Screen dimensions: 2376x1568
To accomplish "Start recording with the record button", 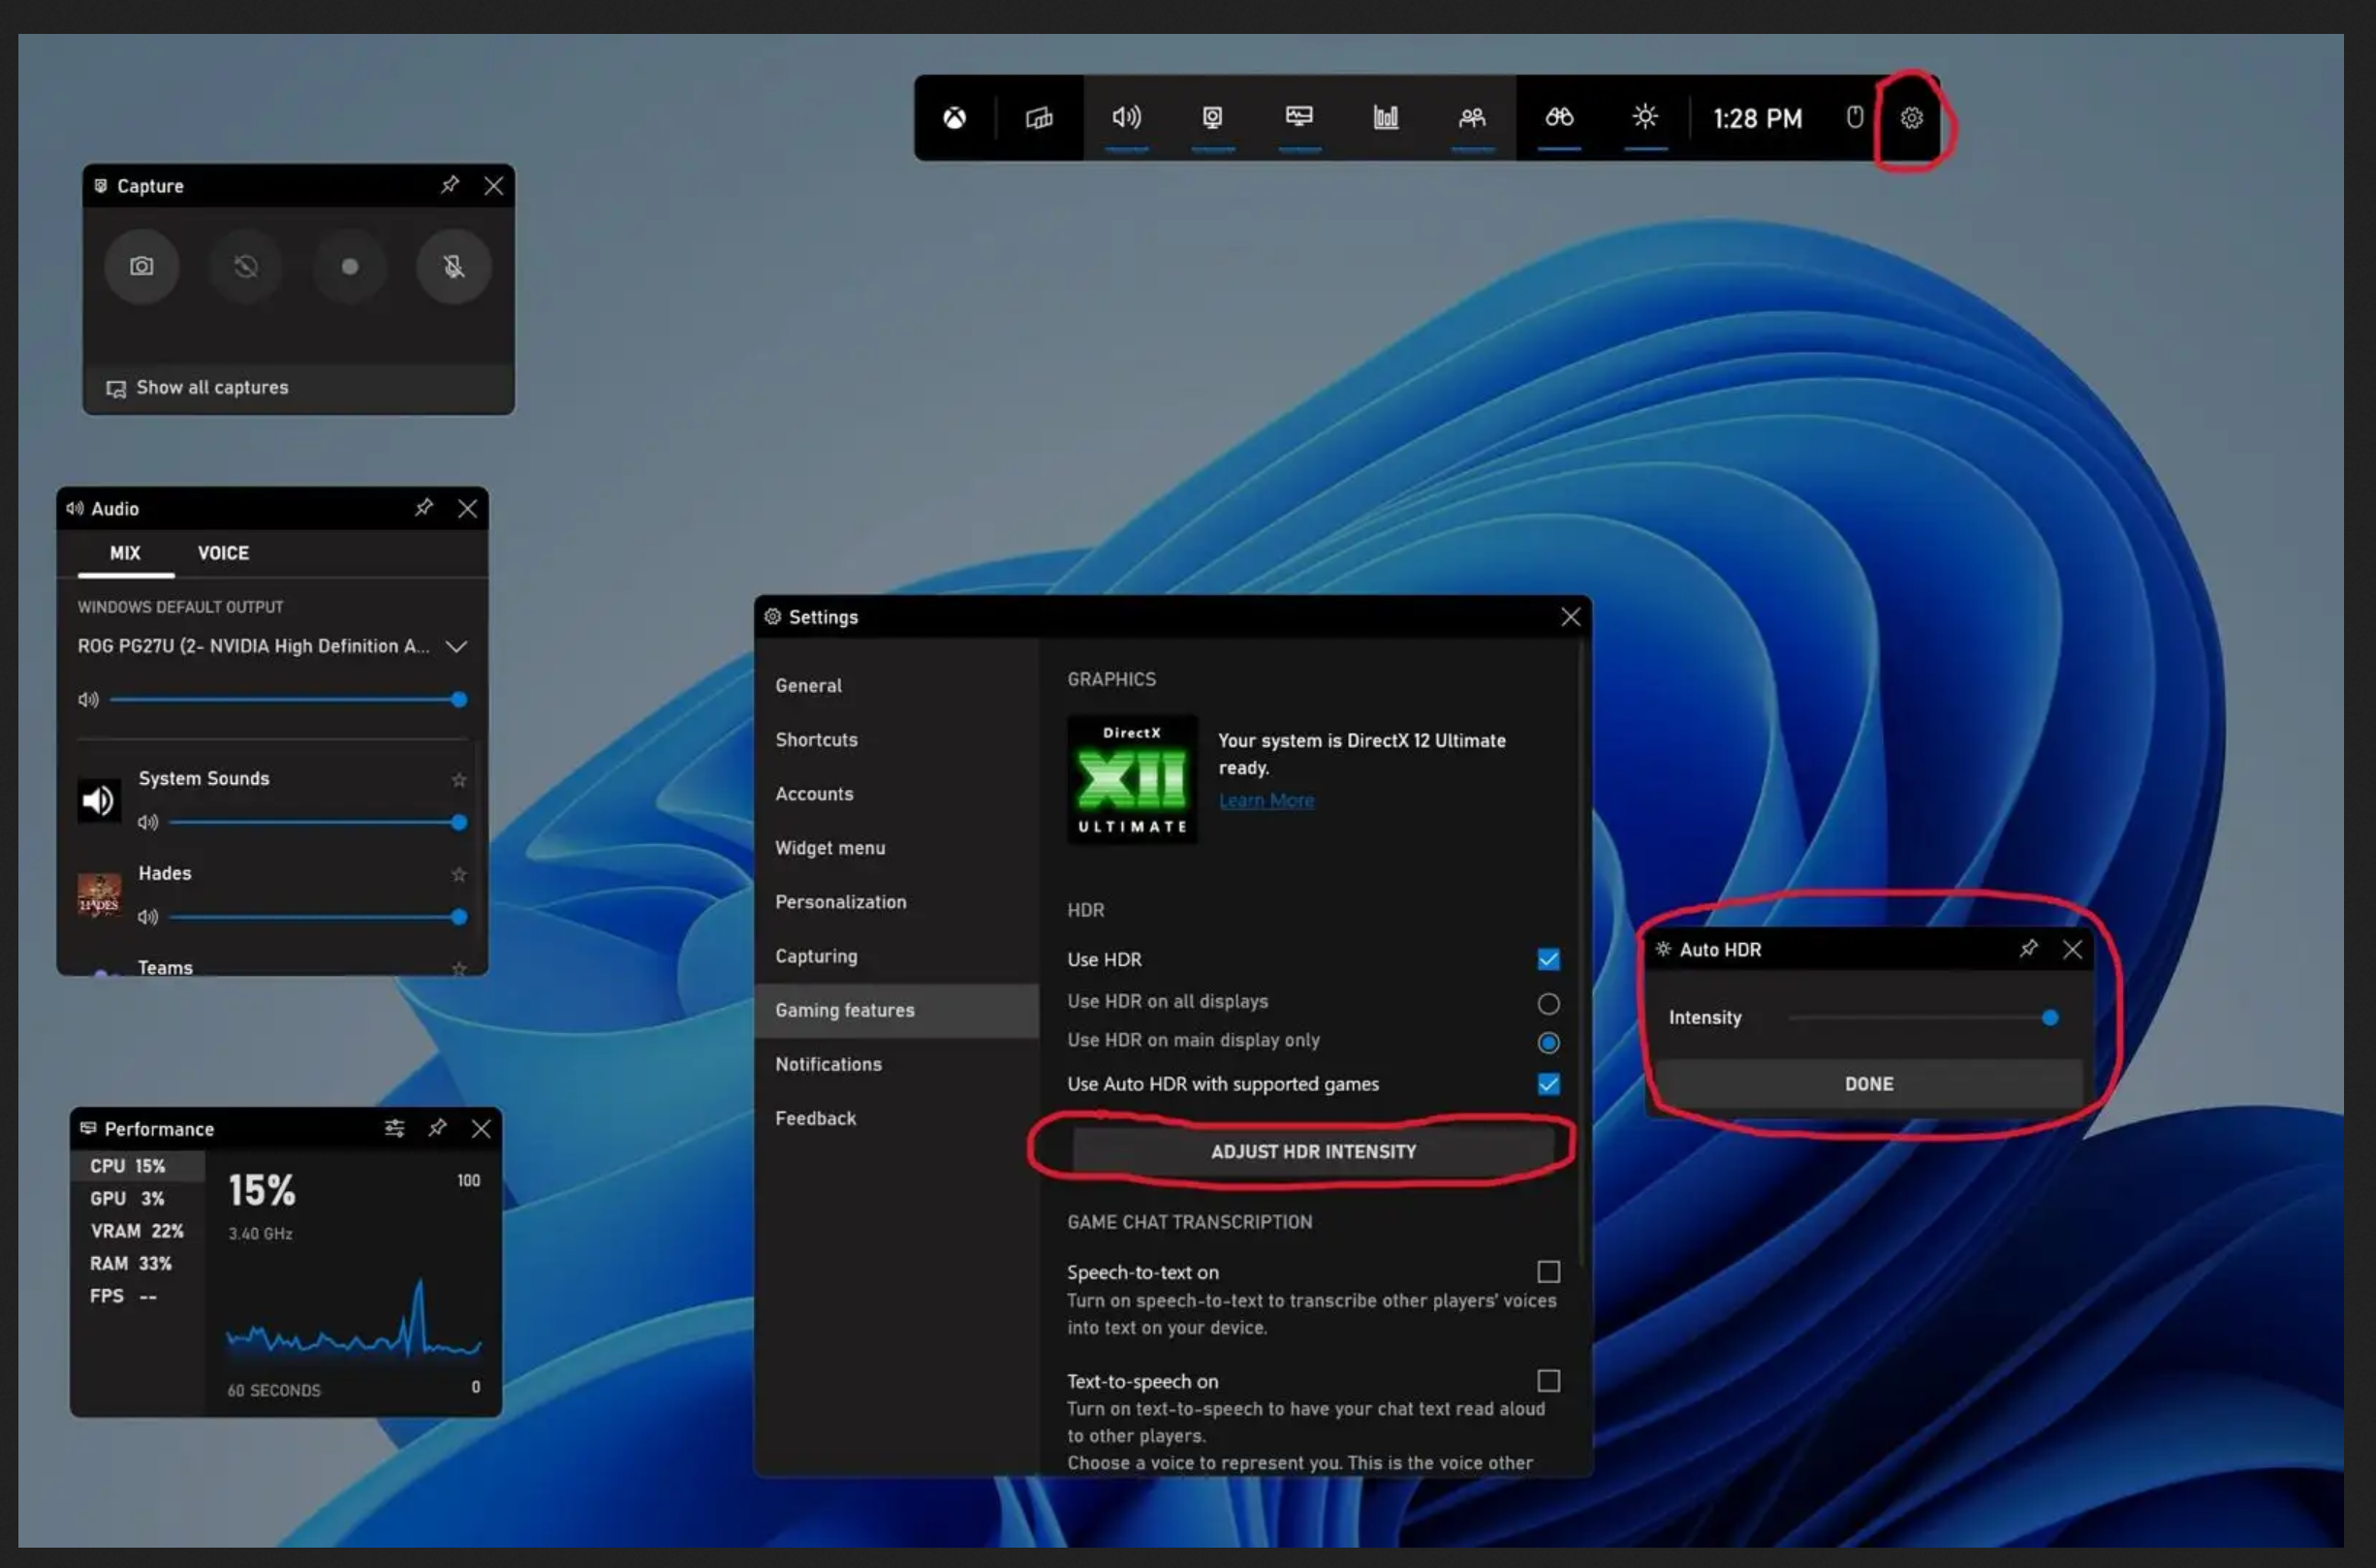I will click(350, 266).
